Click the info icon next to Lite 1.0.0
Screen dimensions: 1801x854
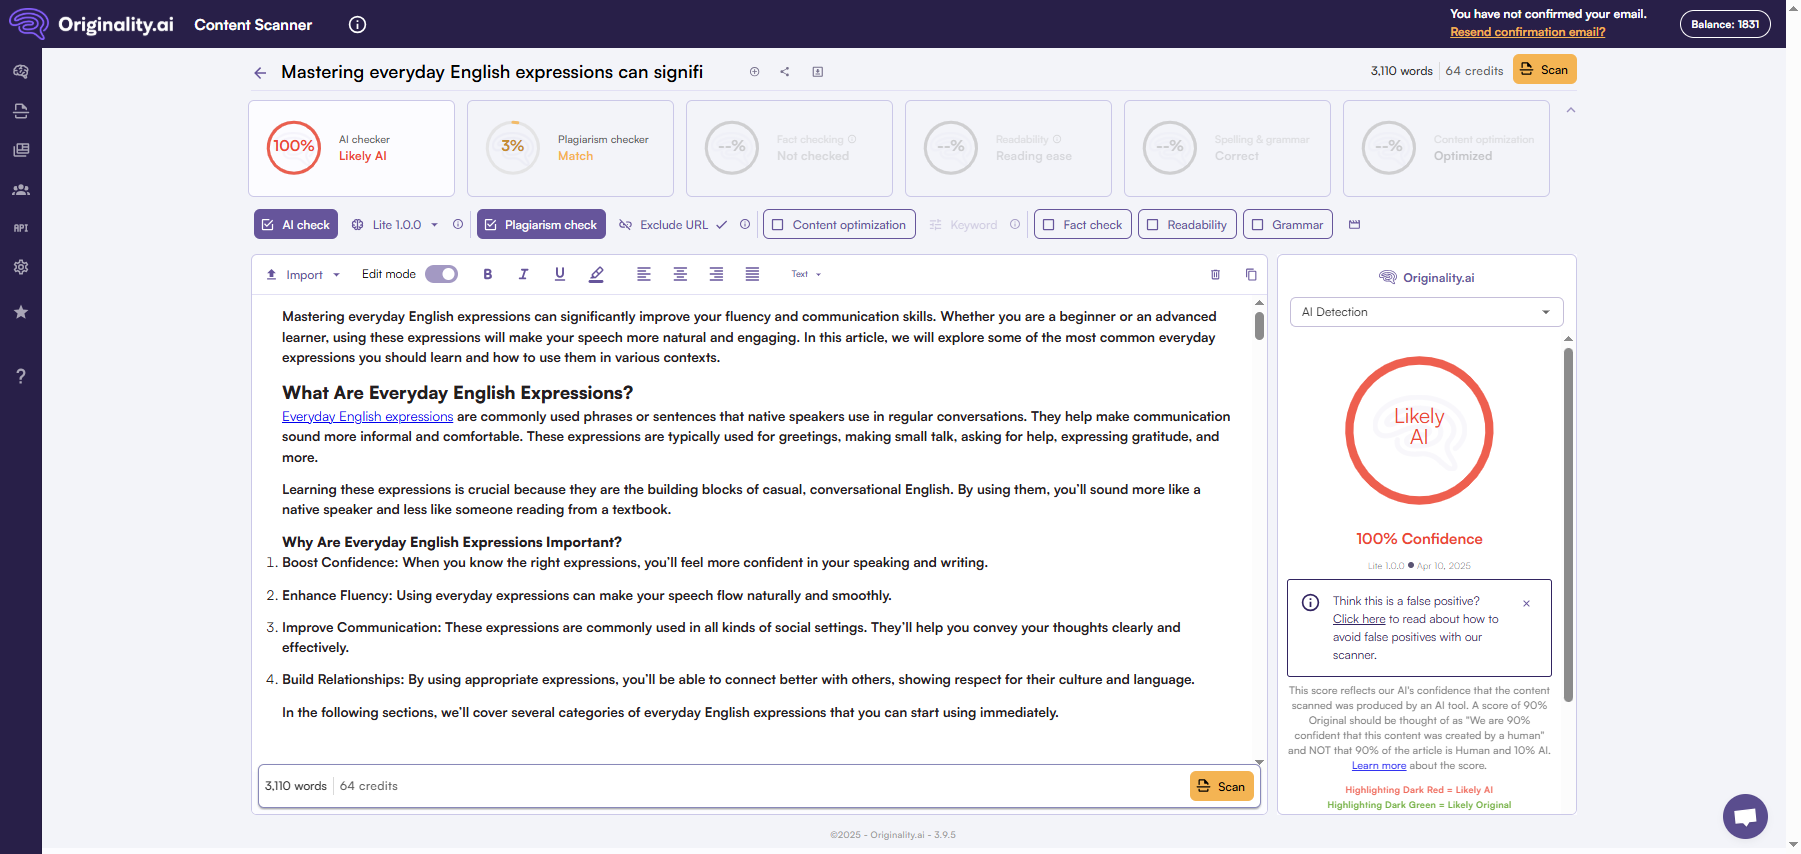click(x=458, y=224)
